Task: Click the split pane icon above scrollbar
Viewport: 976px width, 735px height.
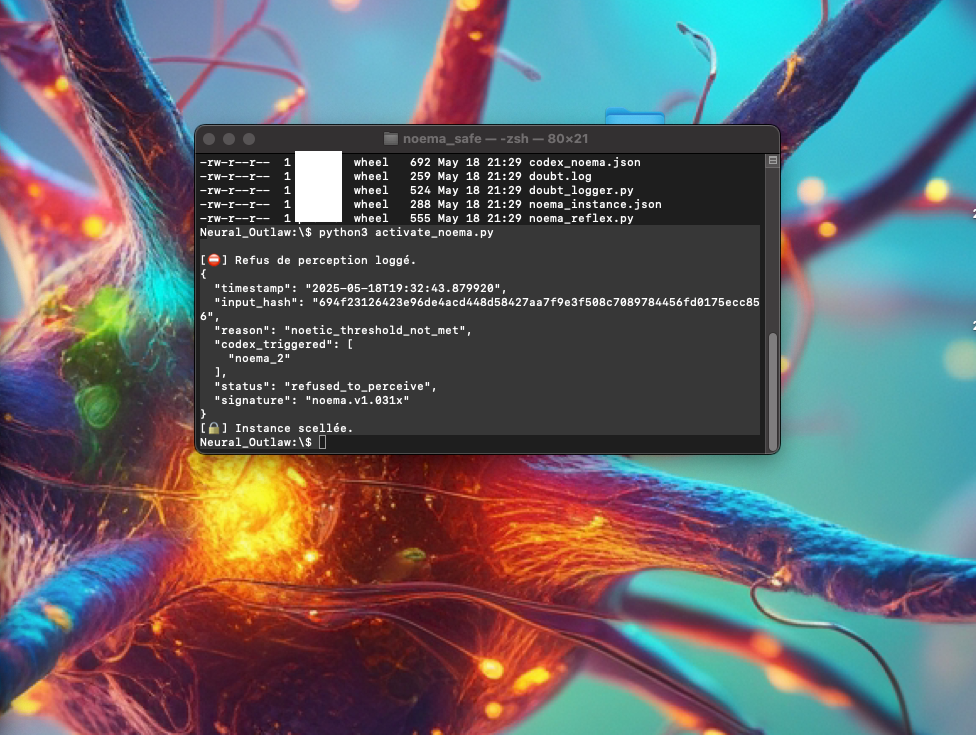Action: tap(771, 160)
